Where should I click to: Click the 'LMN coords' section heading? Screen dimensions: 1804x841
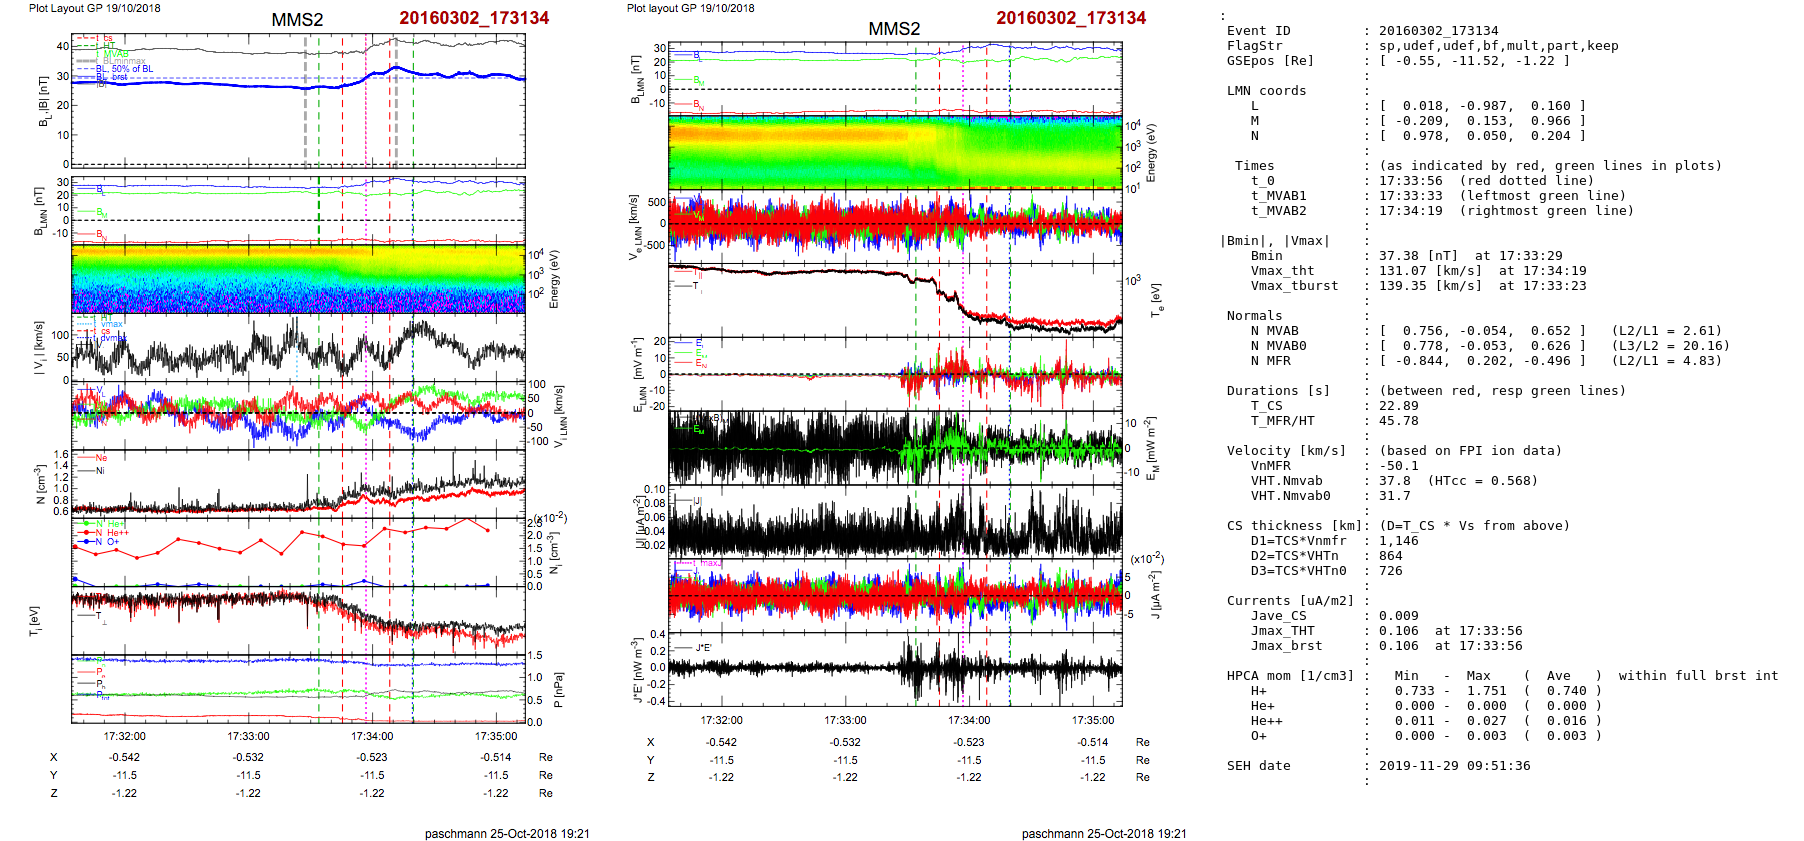coord(1266,91)
